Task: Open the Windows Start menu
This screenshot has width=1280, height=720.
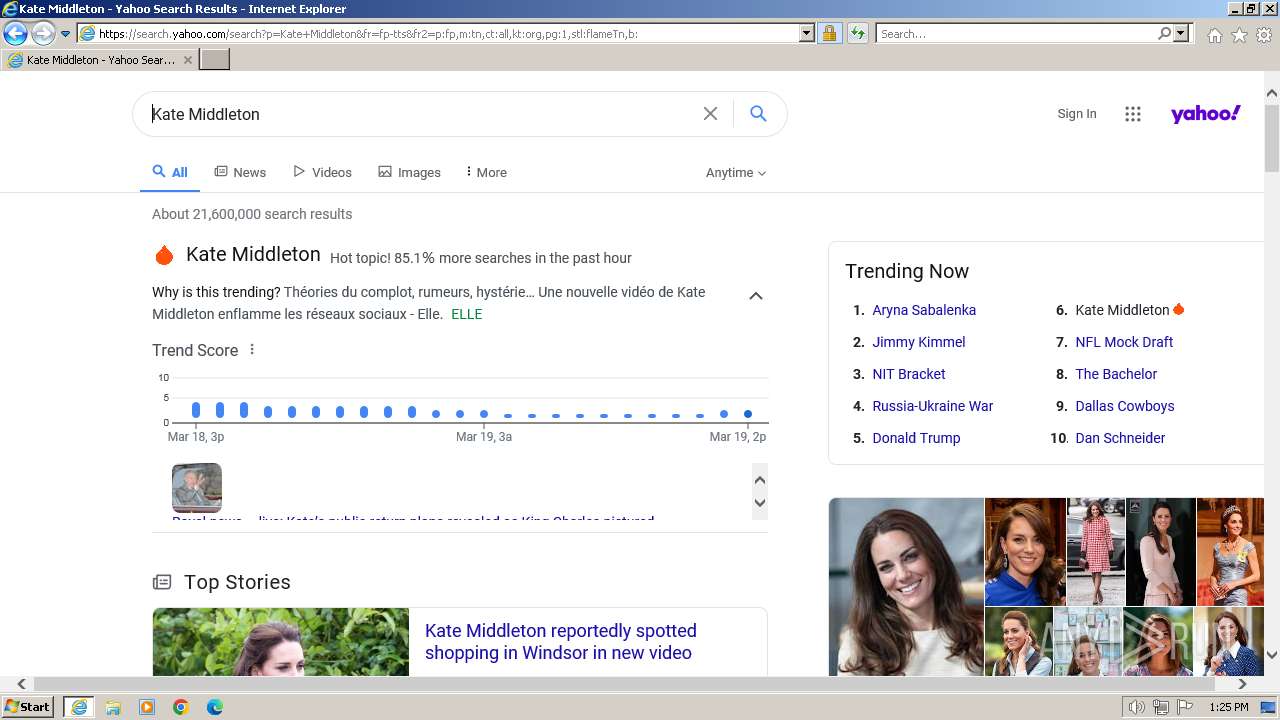Action: tap(28, 707)
